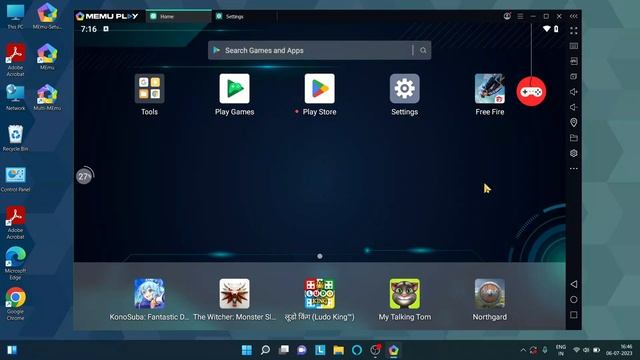Select the Network desktop icon
Viewport: 640px width, 360px height.
pos(16,97)
